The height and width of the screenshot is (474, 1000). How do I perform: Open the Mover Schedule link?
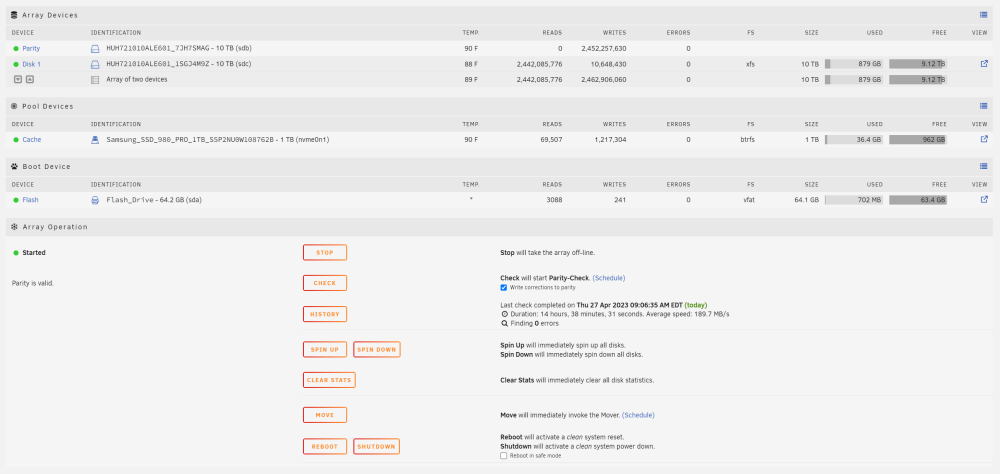click(x=638, y=415)
